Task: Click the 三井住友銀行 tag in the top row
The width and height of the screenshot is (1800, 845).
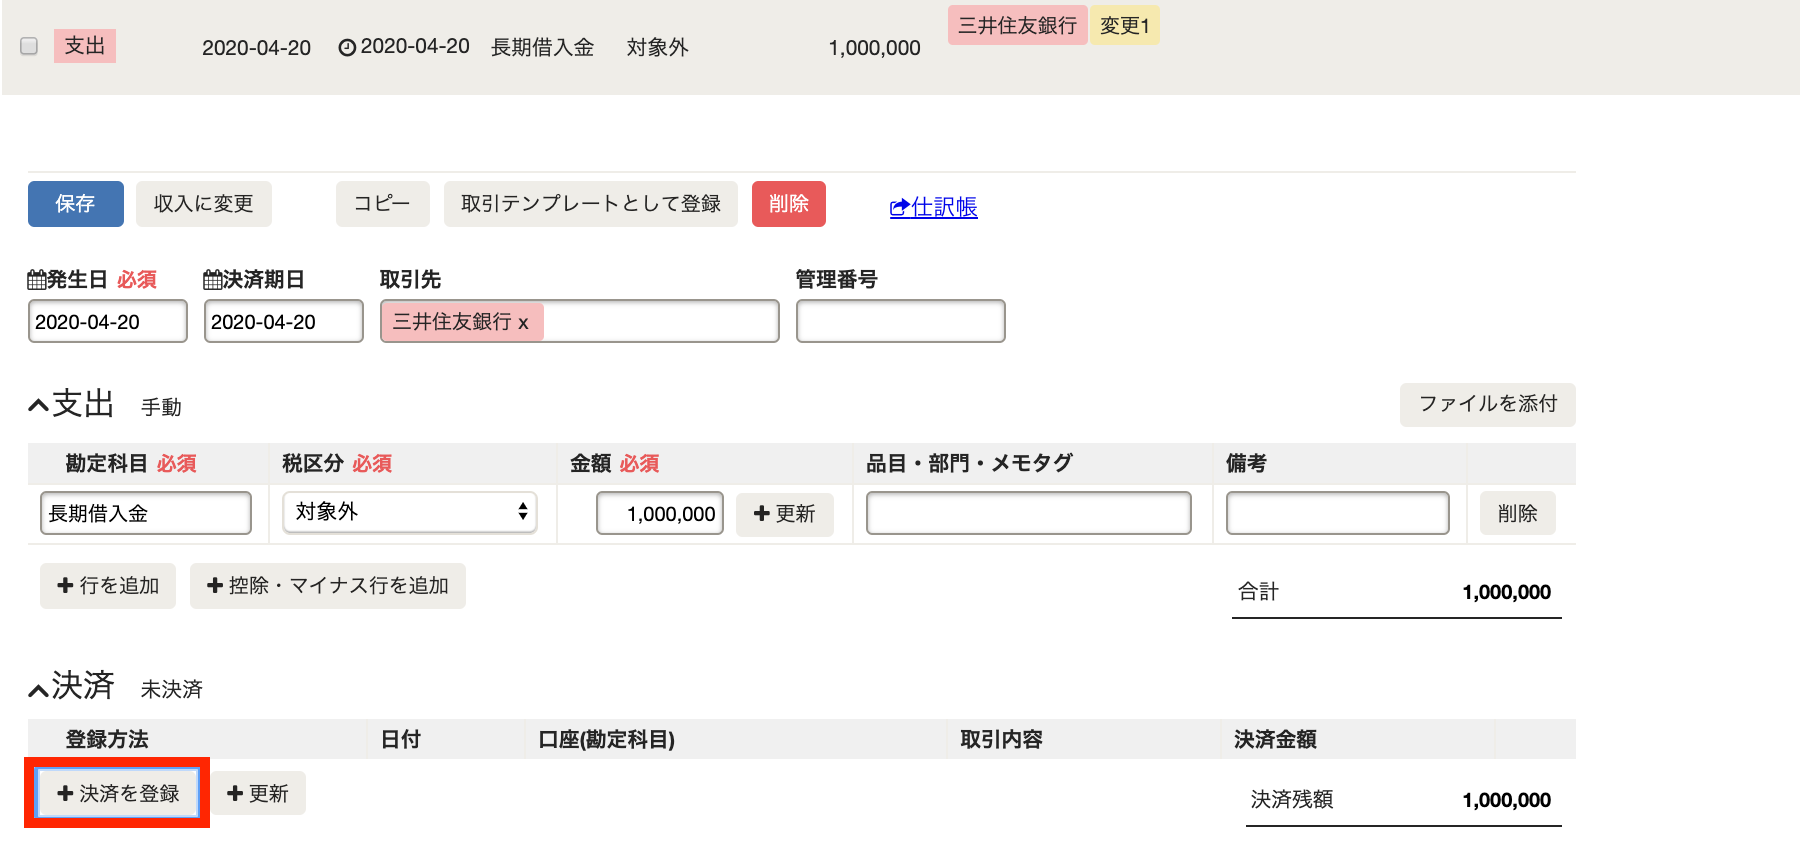Action: (1017, 26)
